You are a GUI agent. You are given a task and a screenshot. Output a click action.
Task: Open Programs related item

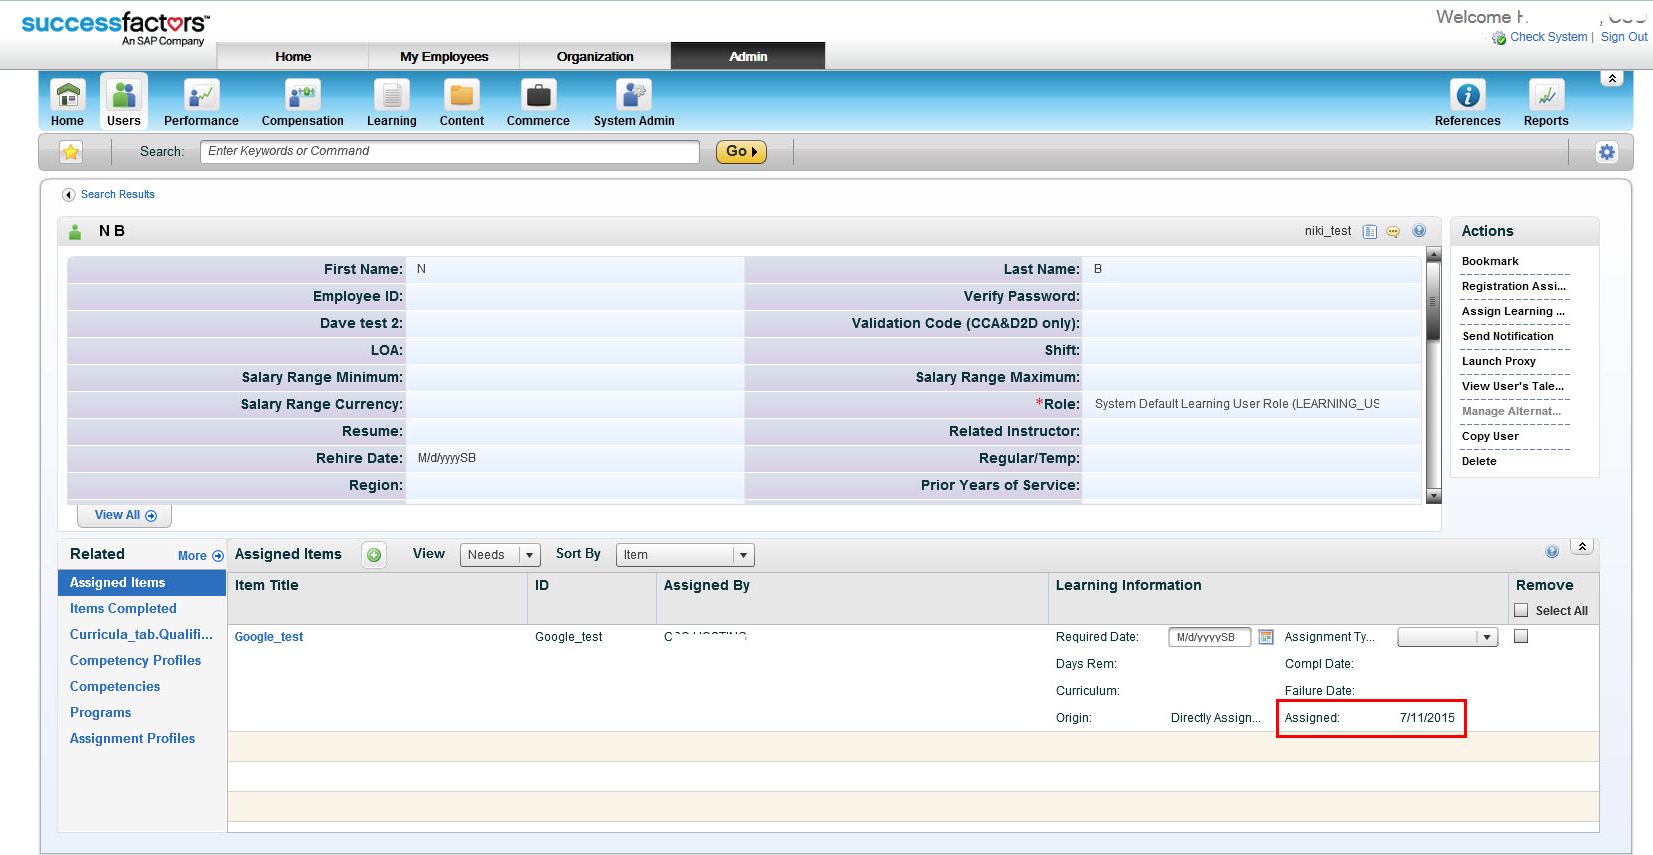[x=100, y=713]
